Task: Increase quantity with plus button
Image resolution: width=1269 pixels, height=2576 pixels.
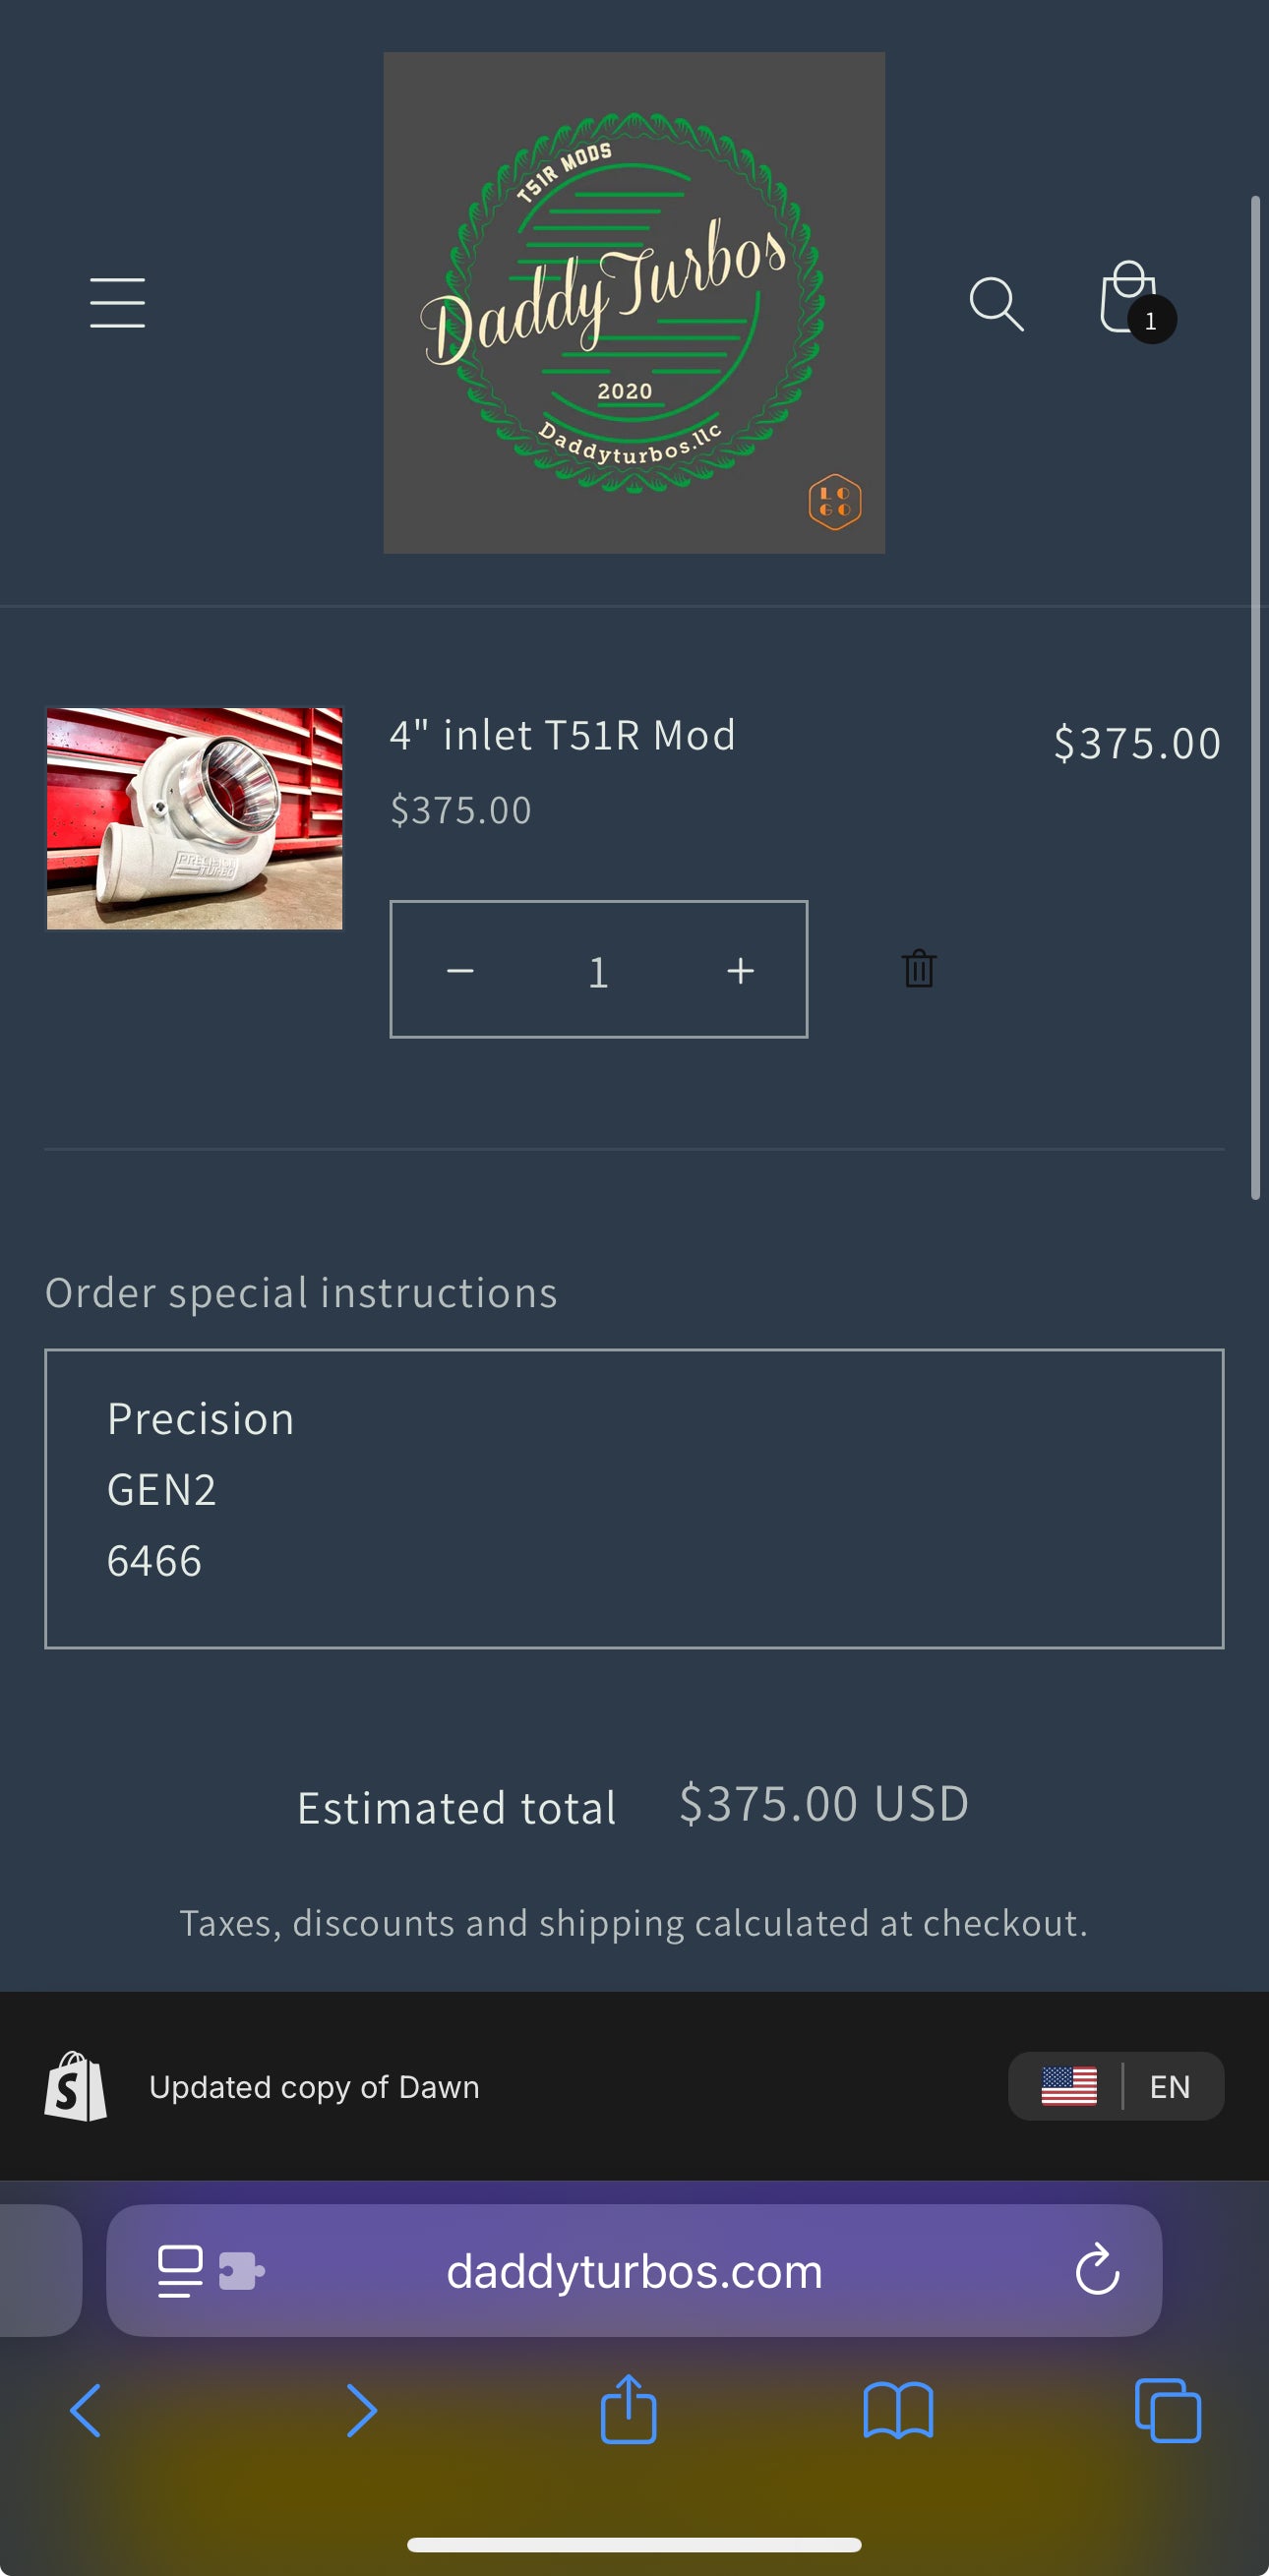Action: point(740,971)
